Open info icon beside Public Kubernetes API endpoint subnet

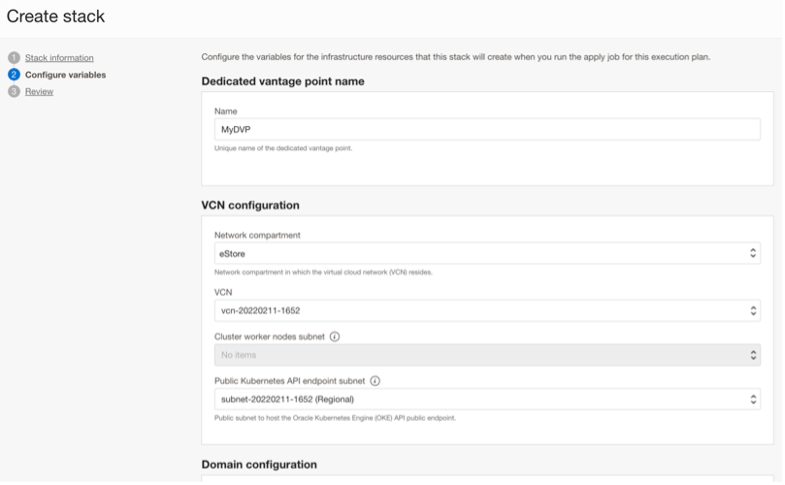(x=375, y=381)
